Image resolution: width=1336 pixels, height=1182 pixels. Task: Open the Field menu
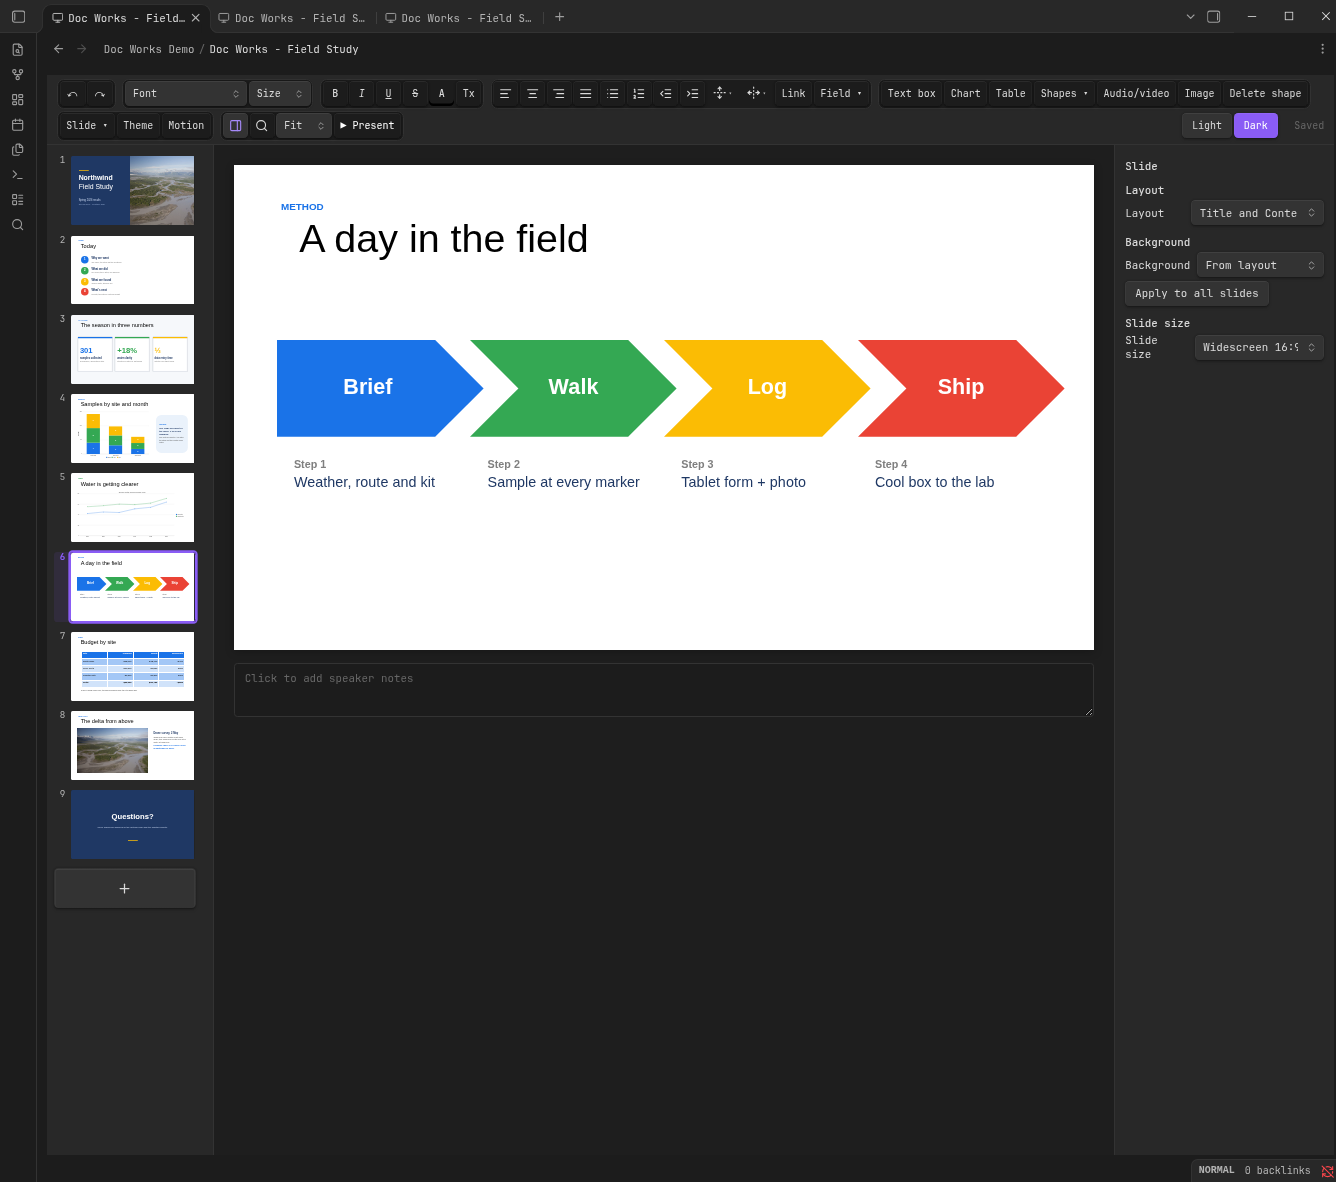pos(841,94)
